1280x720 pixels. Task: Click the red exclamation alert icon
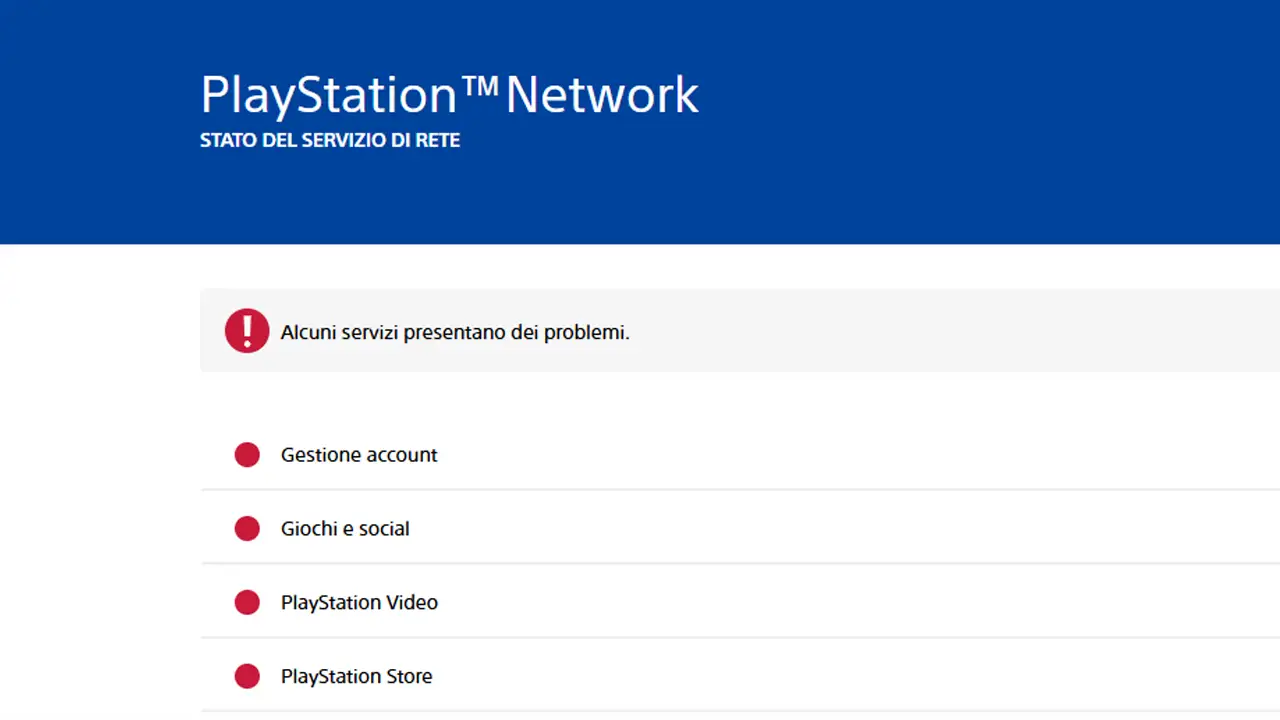coord(247,331)
